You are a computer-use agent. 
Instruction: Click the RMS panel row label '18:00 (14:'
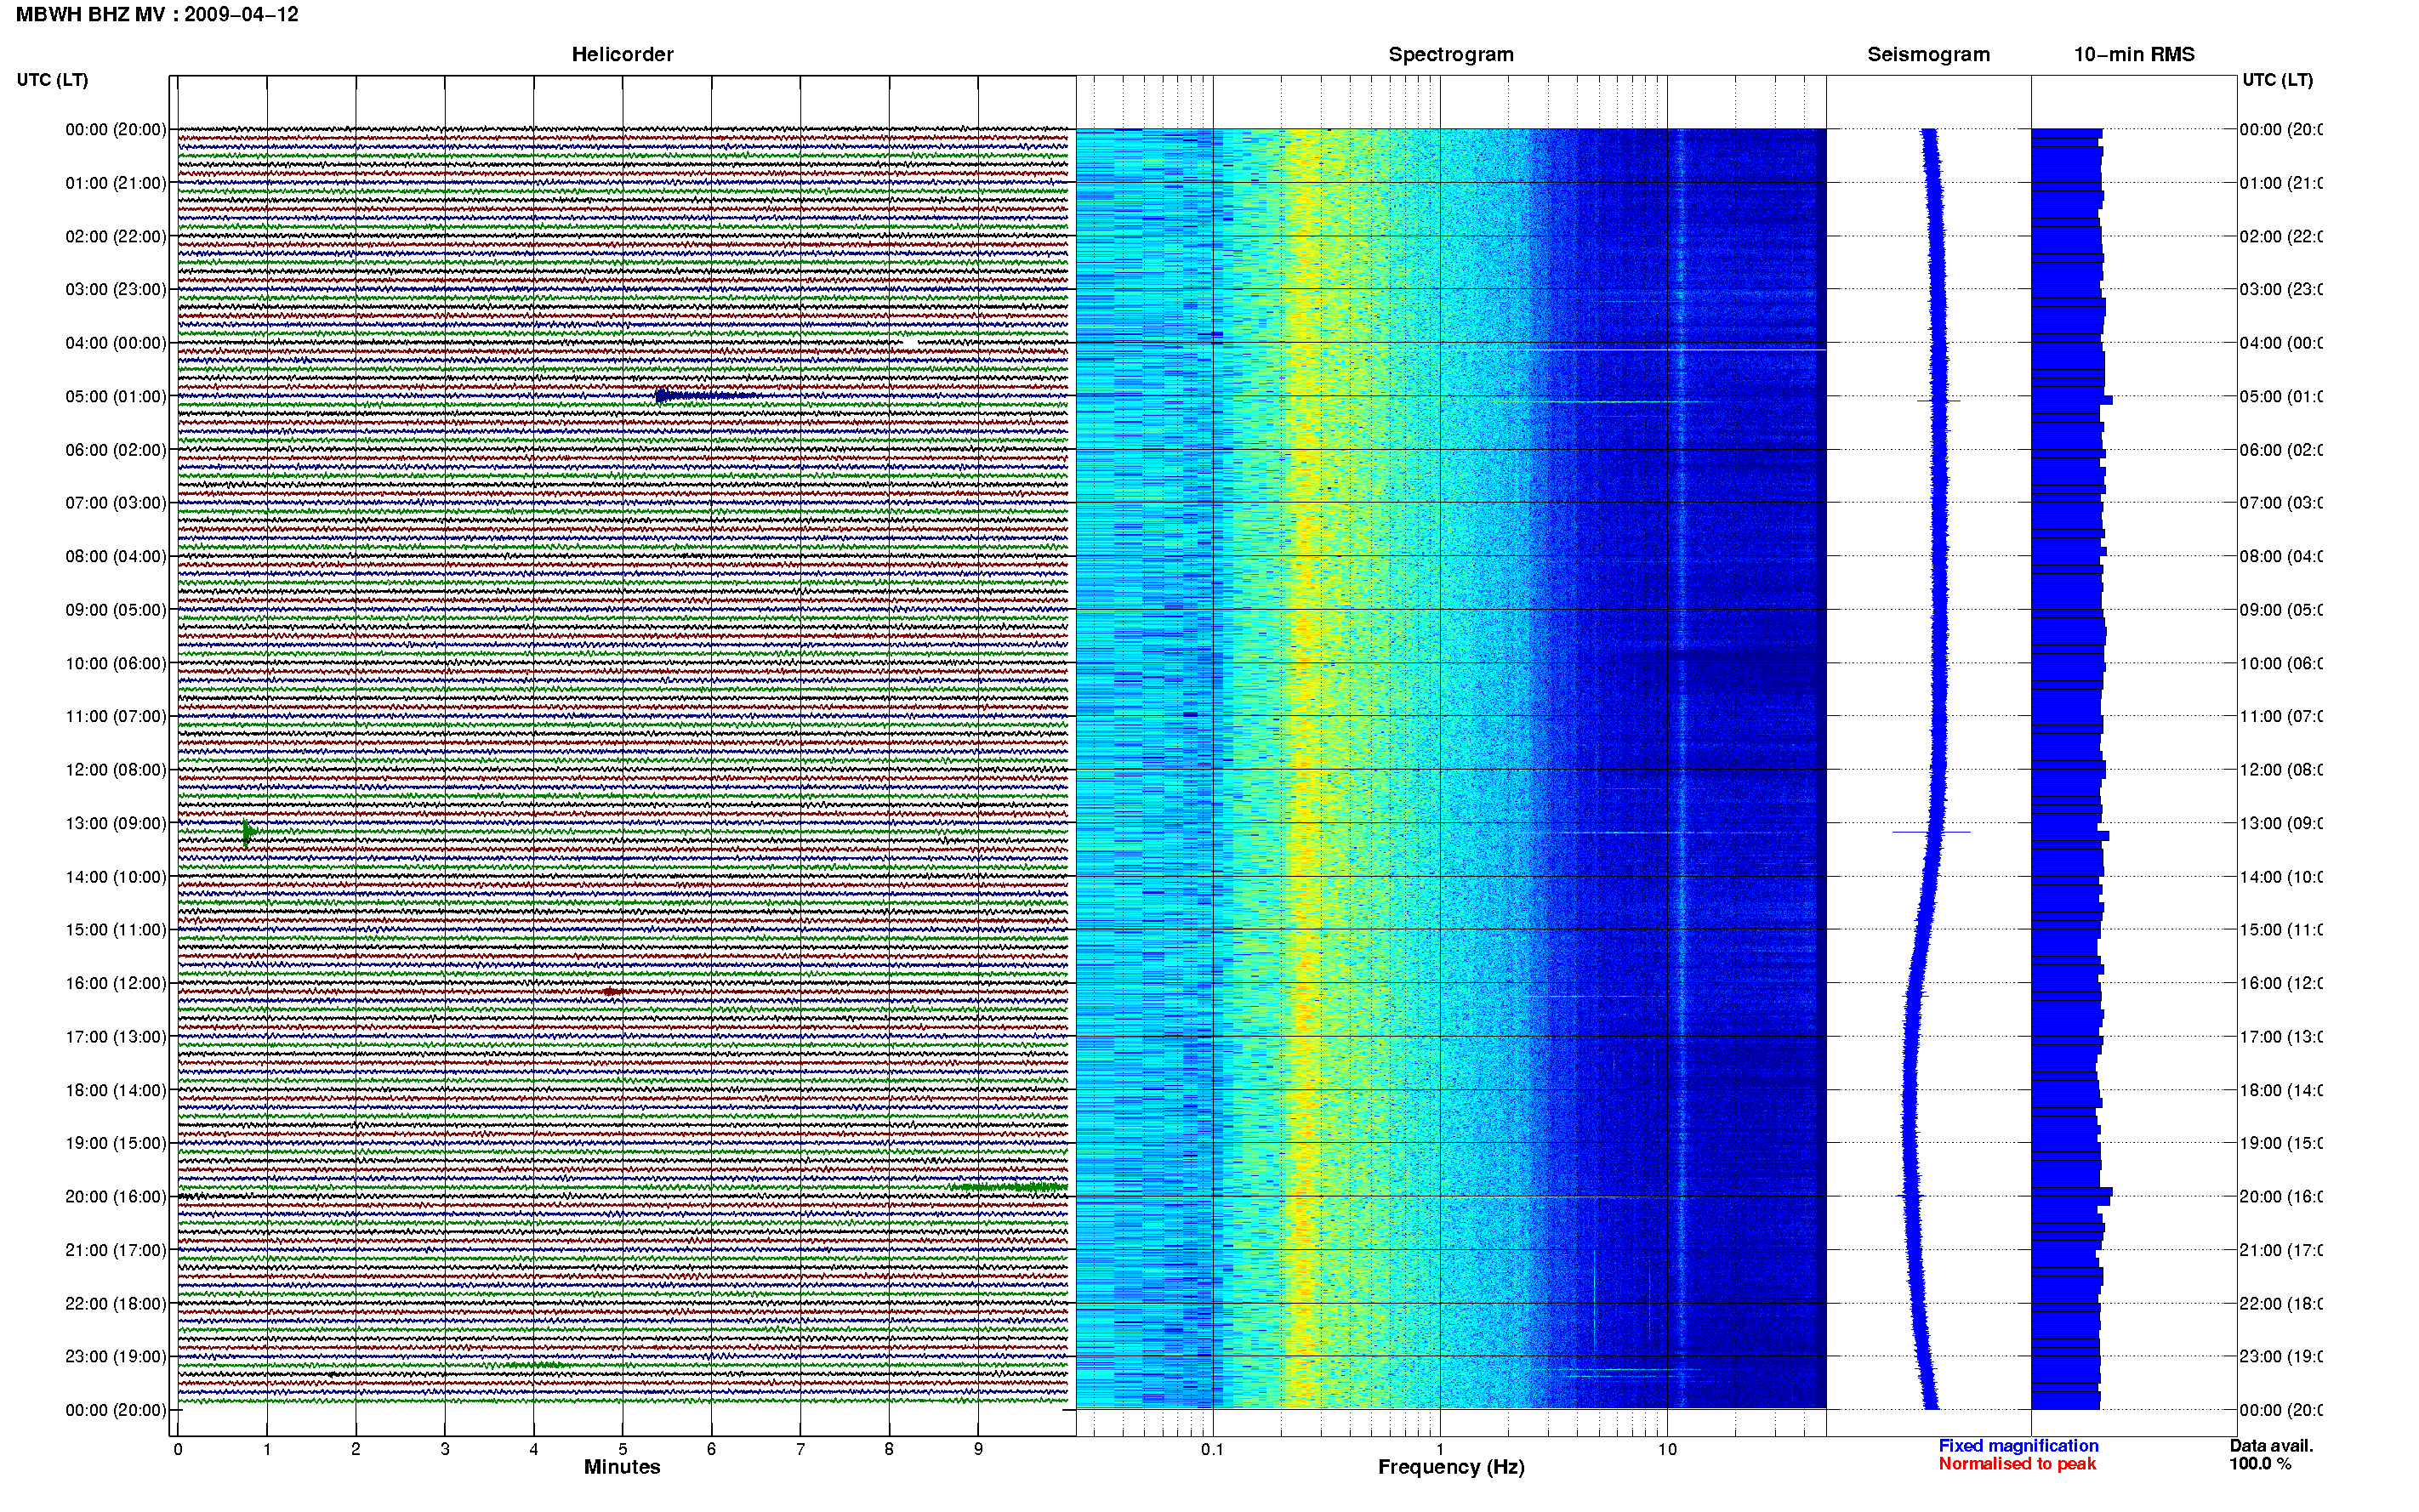point(2281,1090)
